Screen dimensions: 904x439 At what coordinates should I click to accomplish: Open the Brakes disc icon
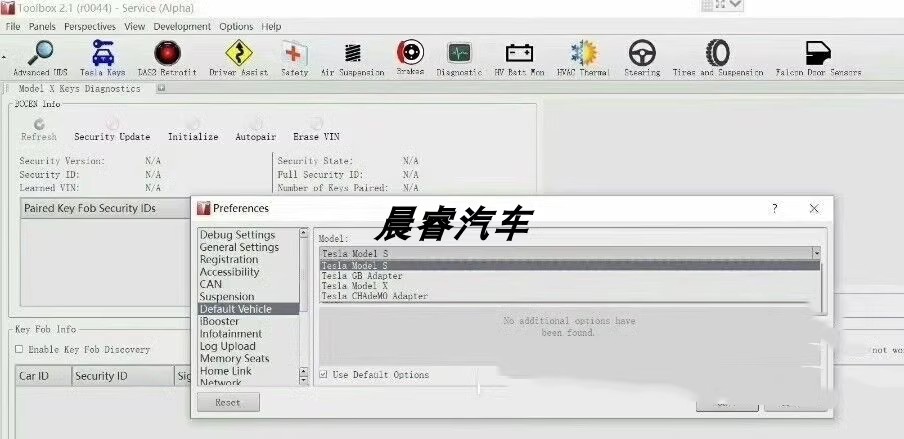[x=410, y=52]
